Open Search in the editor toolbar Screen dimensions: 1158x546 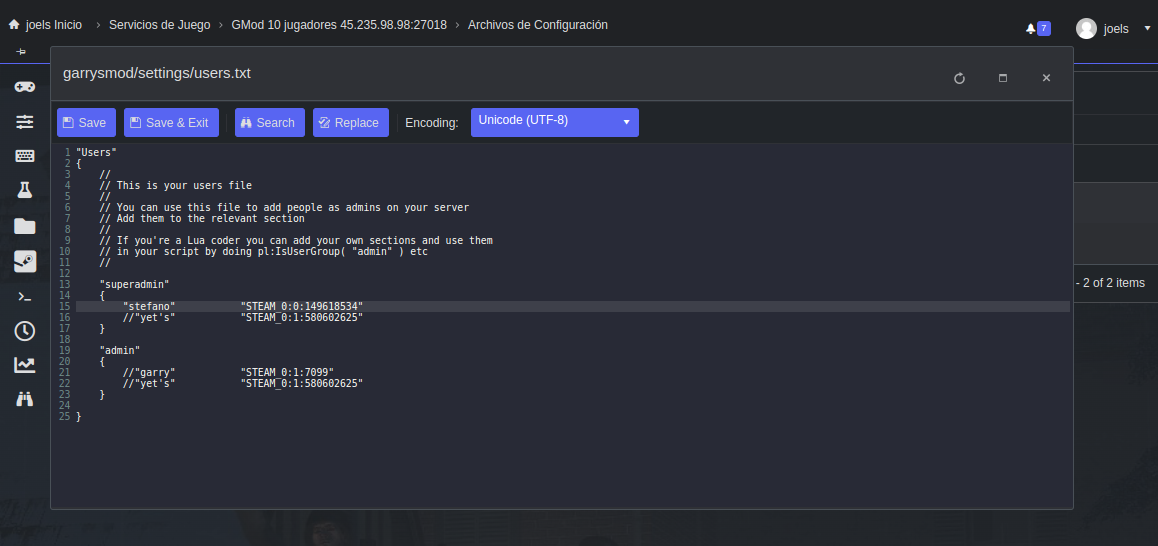[x=269, y=123]
